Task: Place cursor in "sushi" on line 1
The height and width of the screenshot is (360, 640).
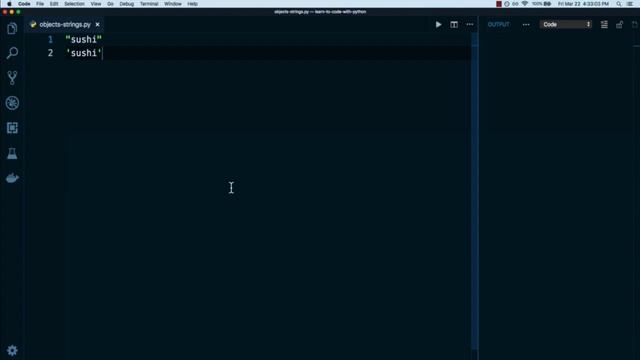Action: [84, 40]
